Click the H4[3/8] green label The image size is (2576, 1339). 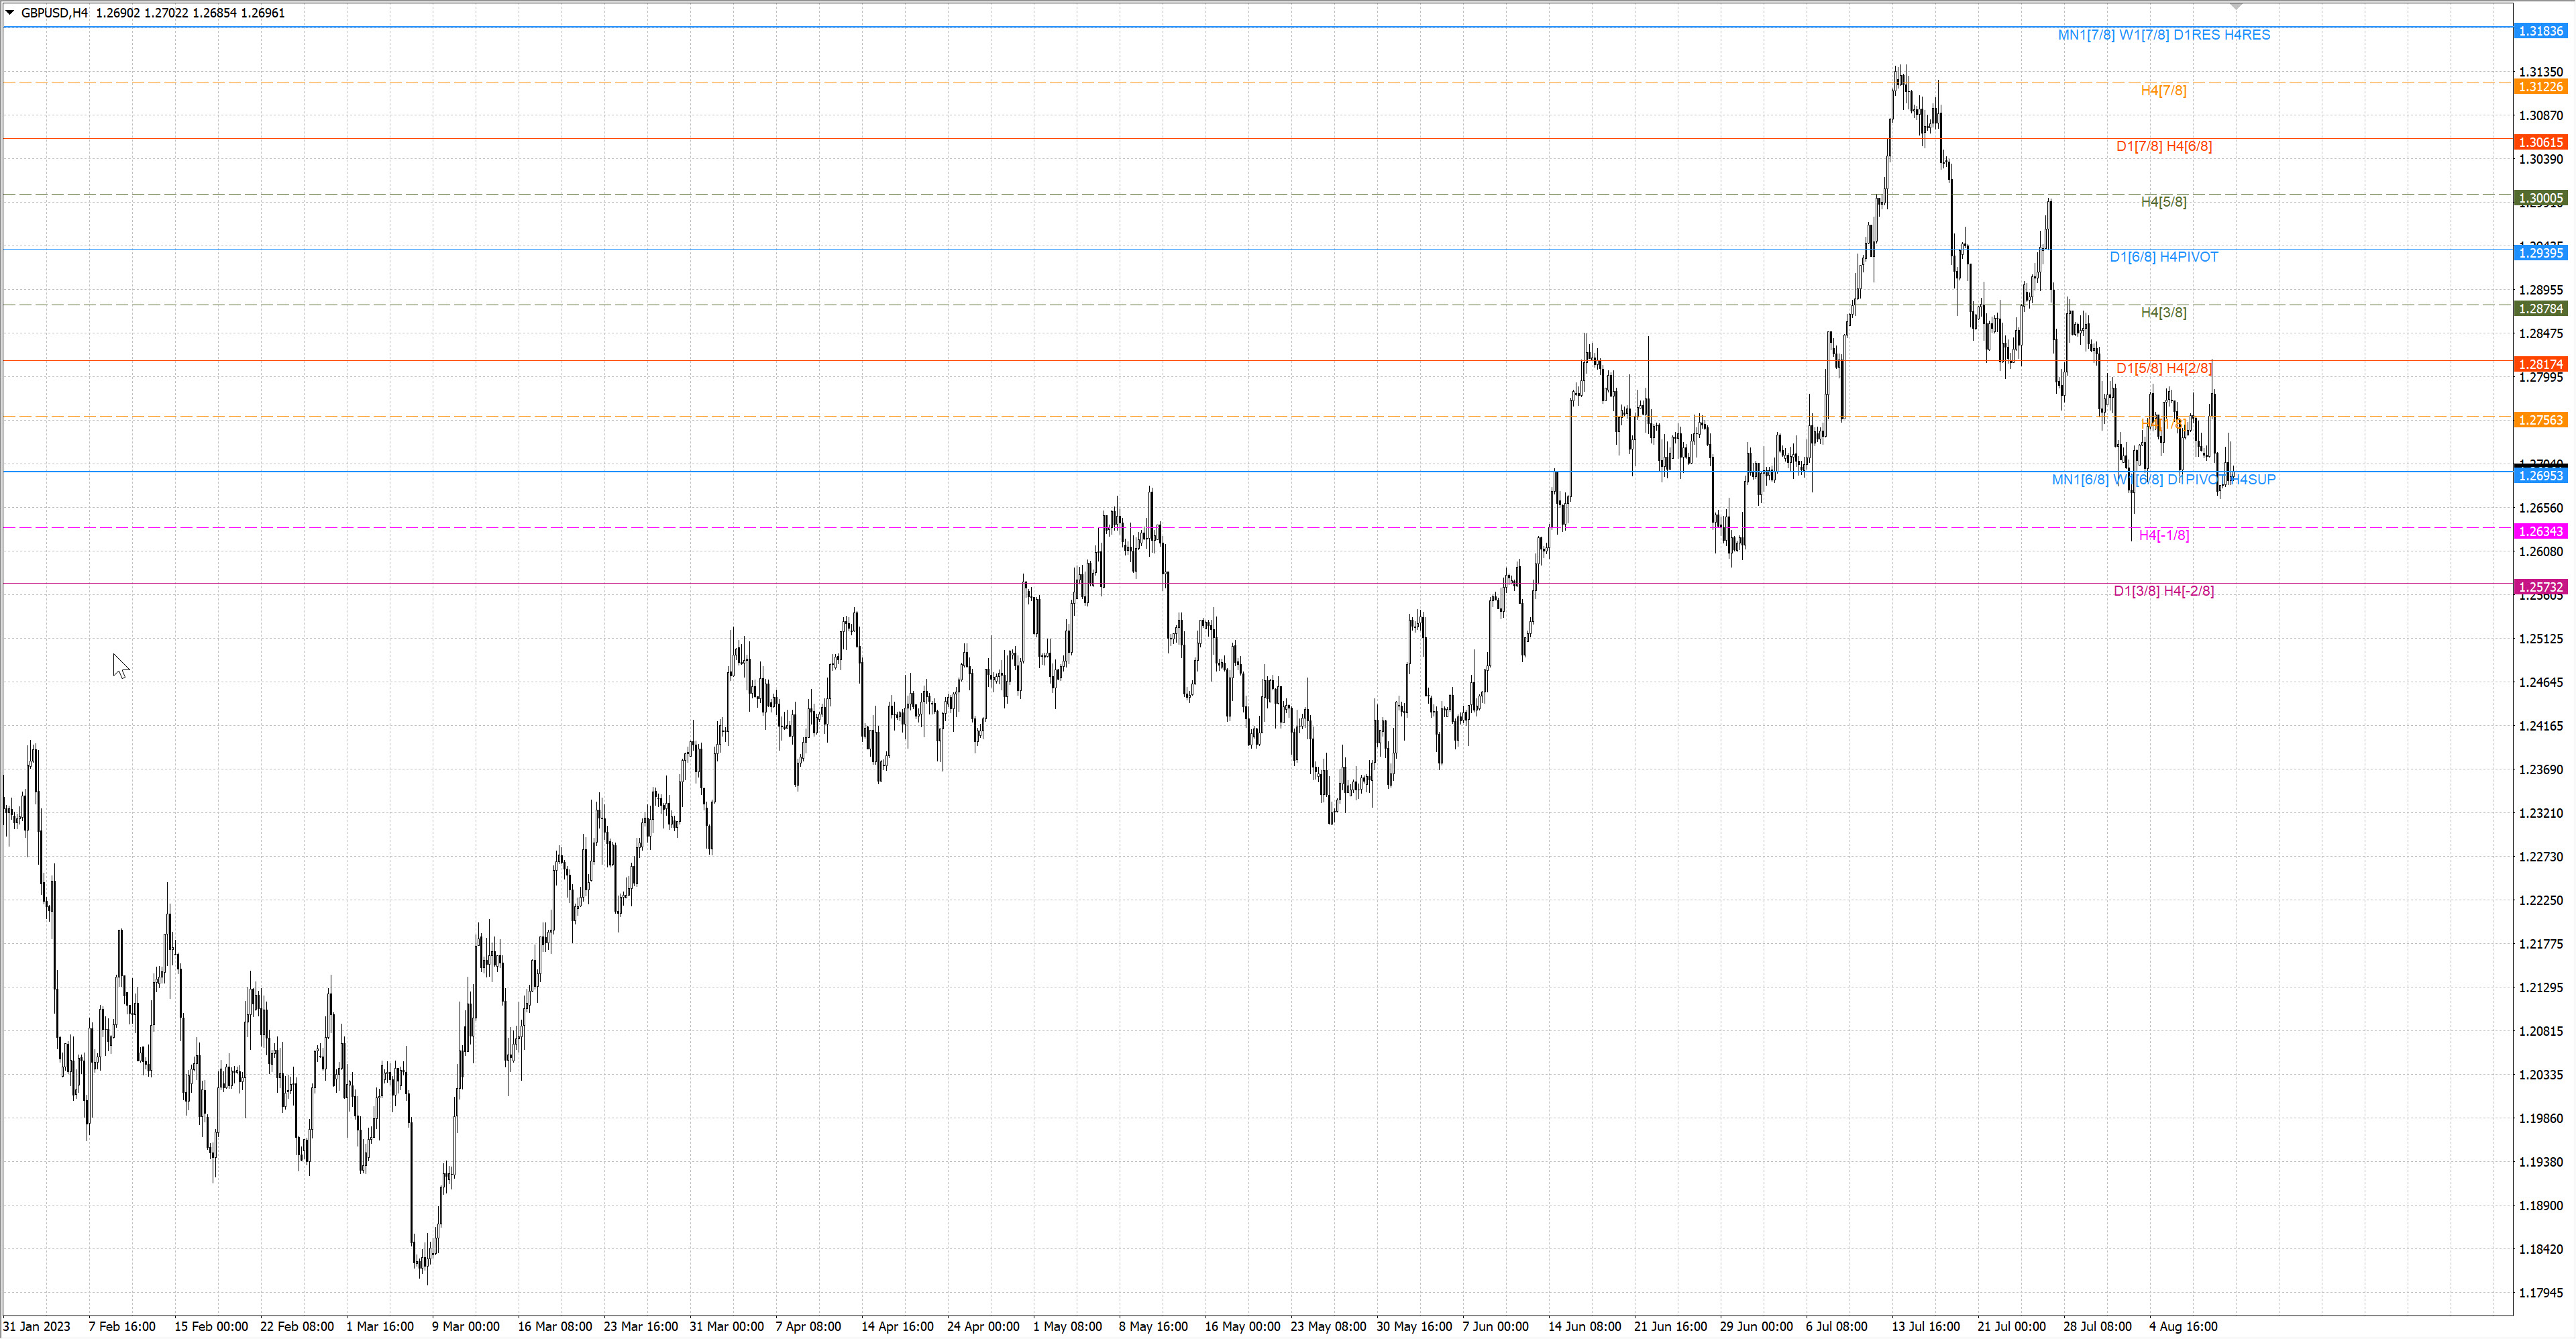(x=2163, y=313)
